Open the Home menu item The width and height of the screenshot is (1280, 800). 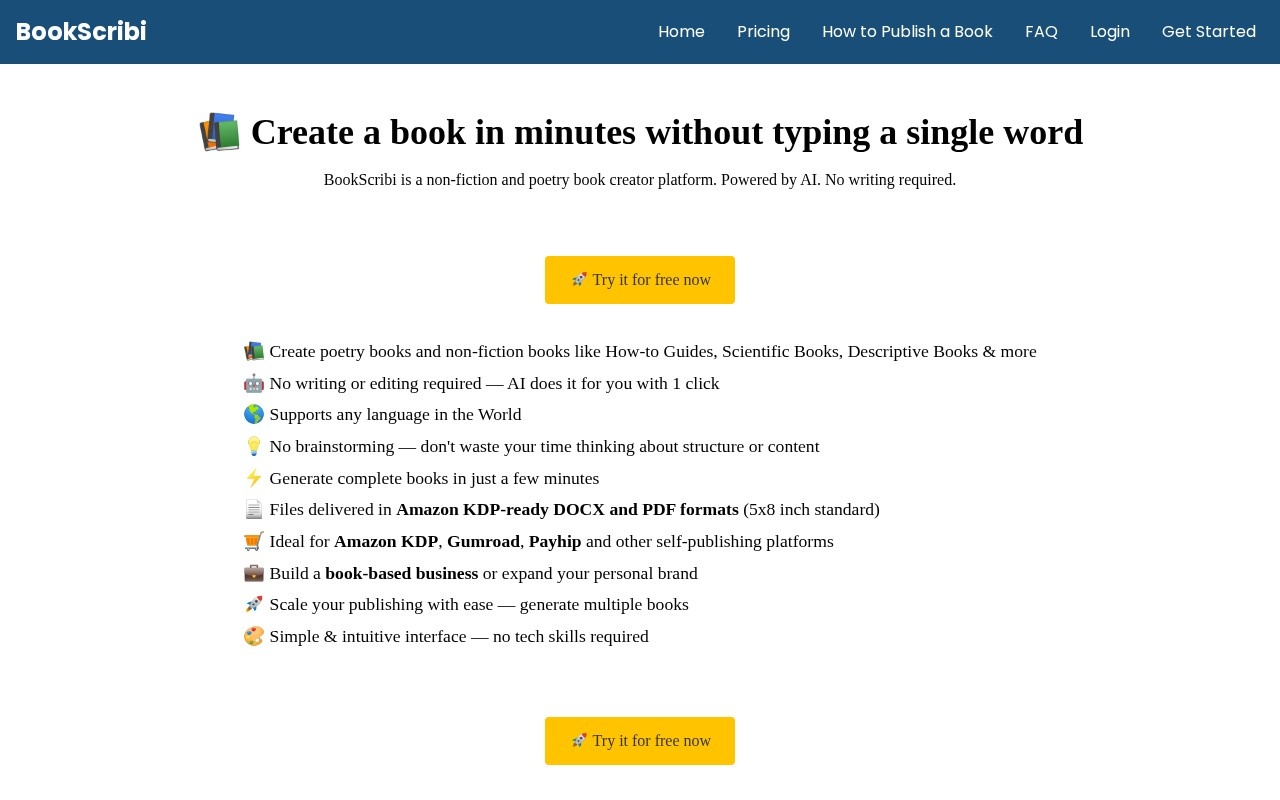681,32
